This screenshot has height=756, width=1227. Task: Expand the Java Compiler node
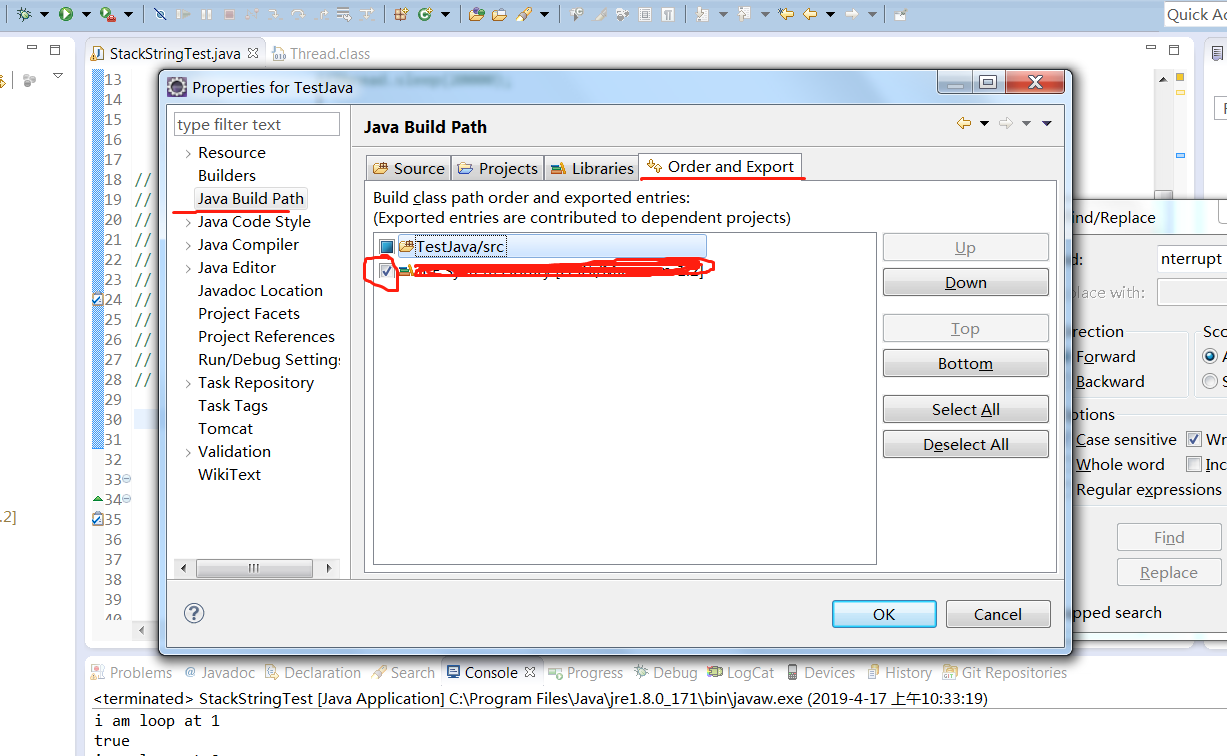pyautogui.click(x=188, y=245)
